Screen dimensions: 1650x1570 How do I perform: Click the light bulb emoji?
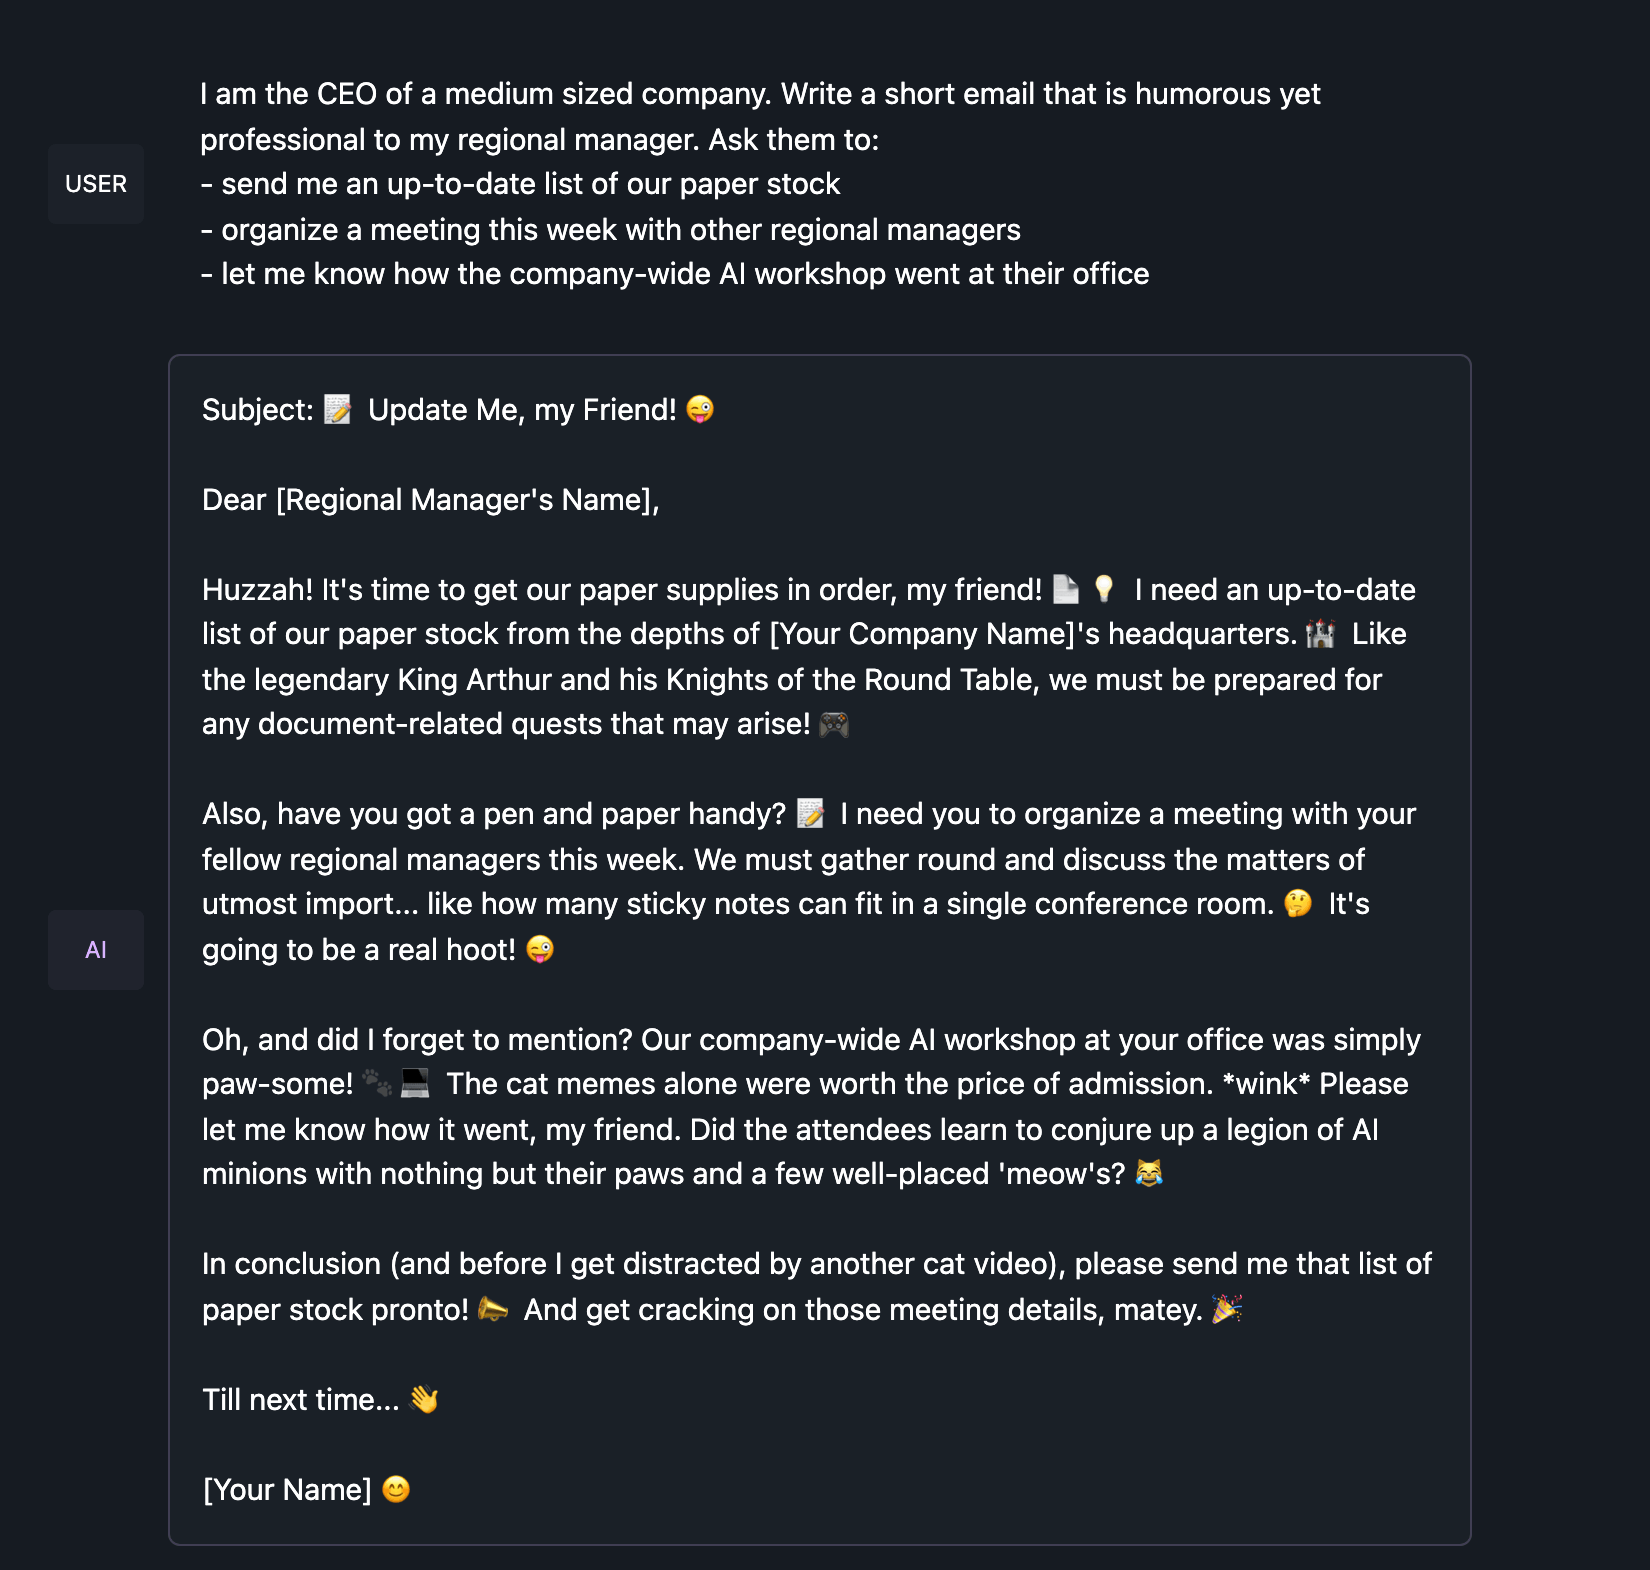[x=1104, y=590]
